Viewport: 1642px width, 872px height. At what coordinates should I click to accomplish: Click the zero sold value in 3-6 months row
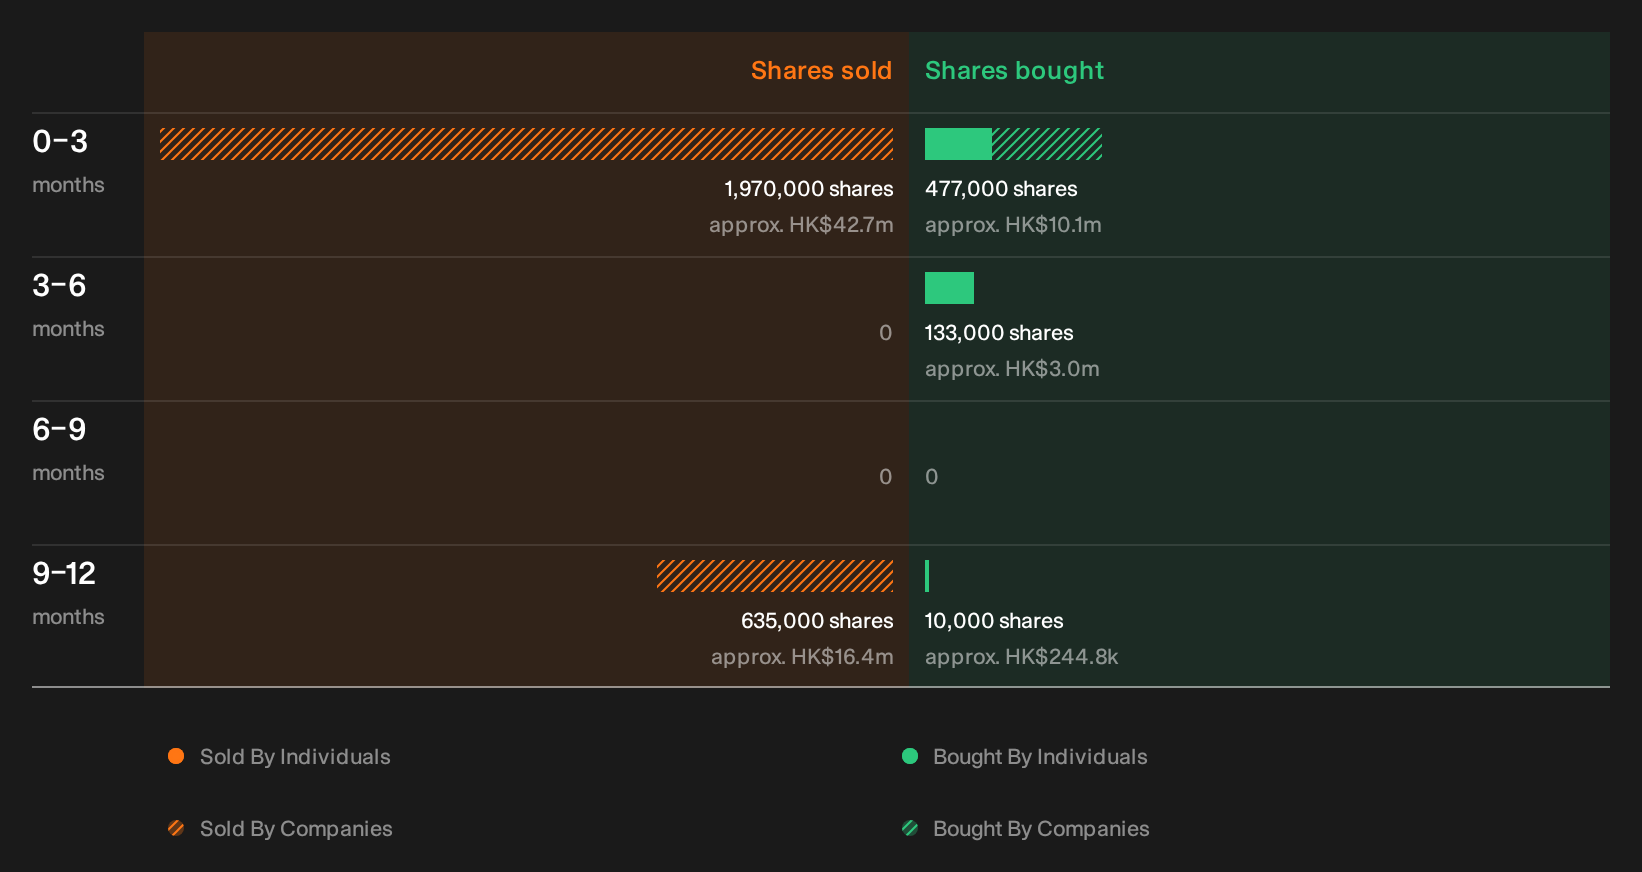[x=885, y=333]
